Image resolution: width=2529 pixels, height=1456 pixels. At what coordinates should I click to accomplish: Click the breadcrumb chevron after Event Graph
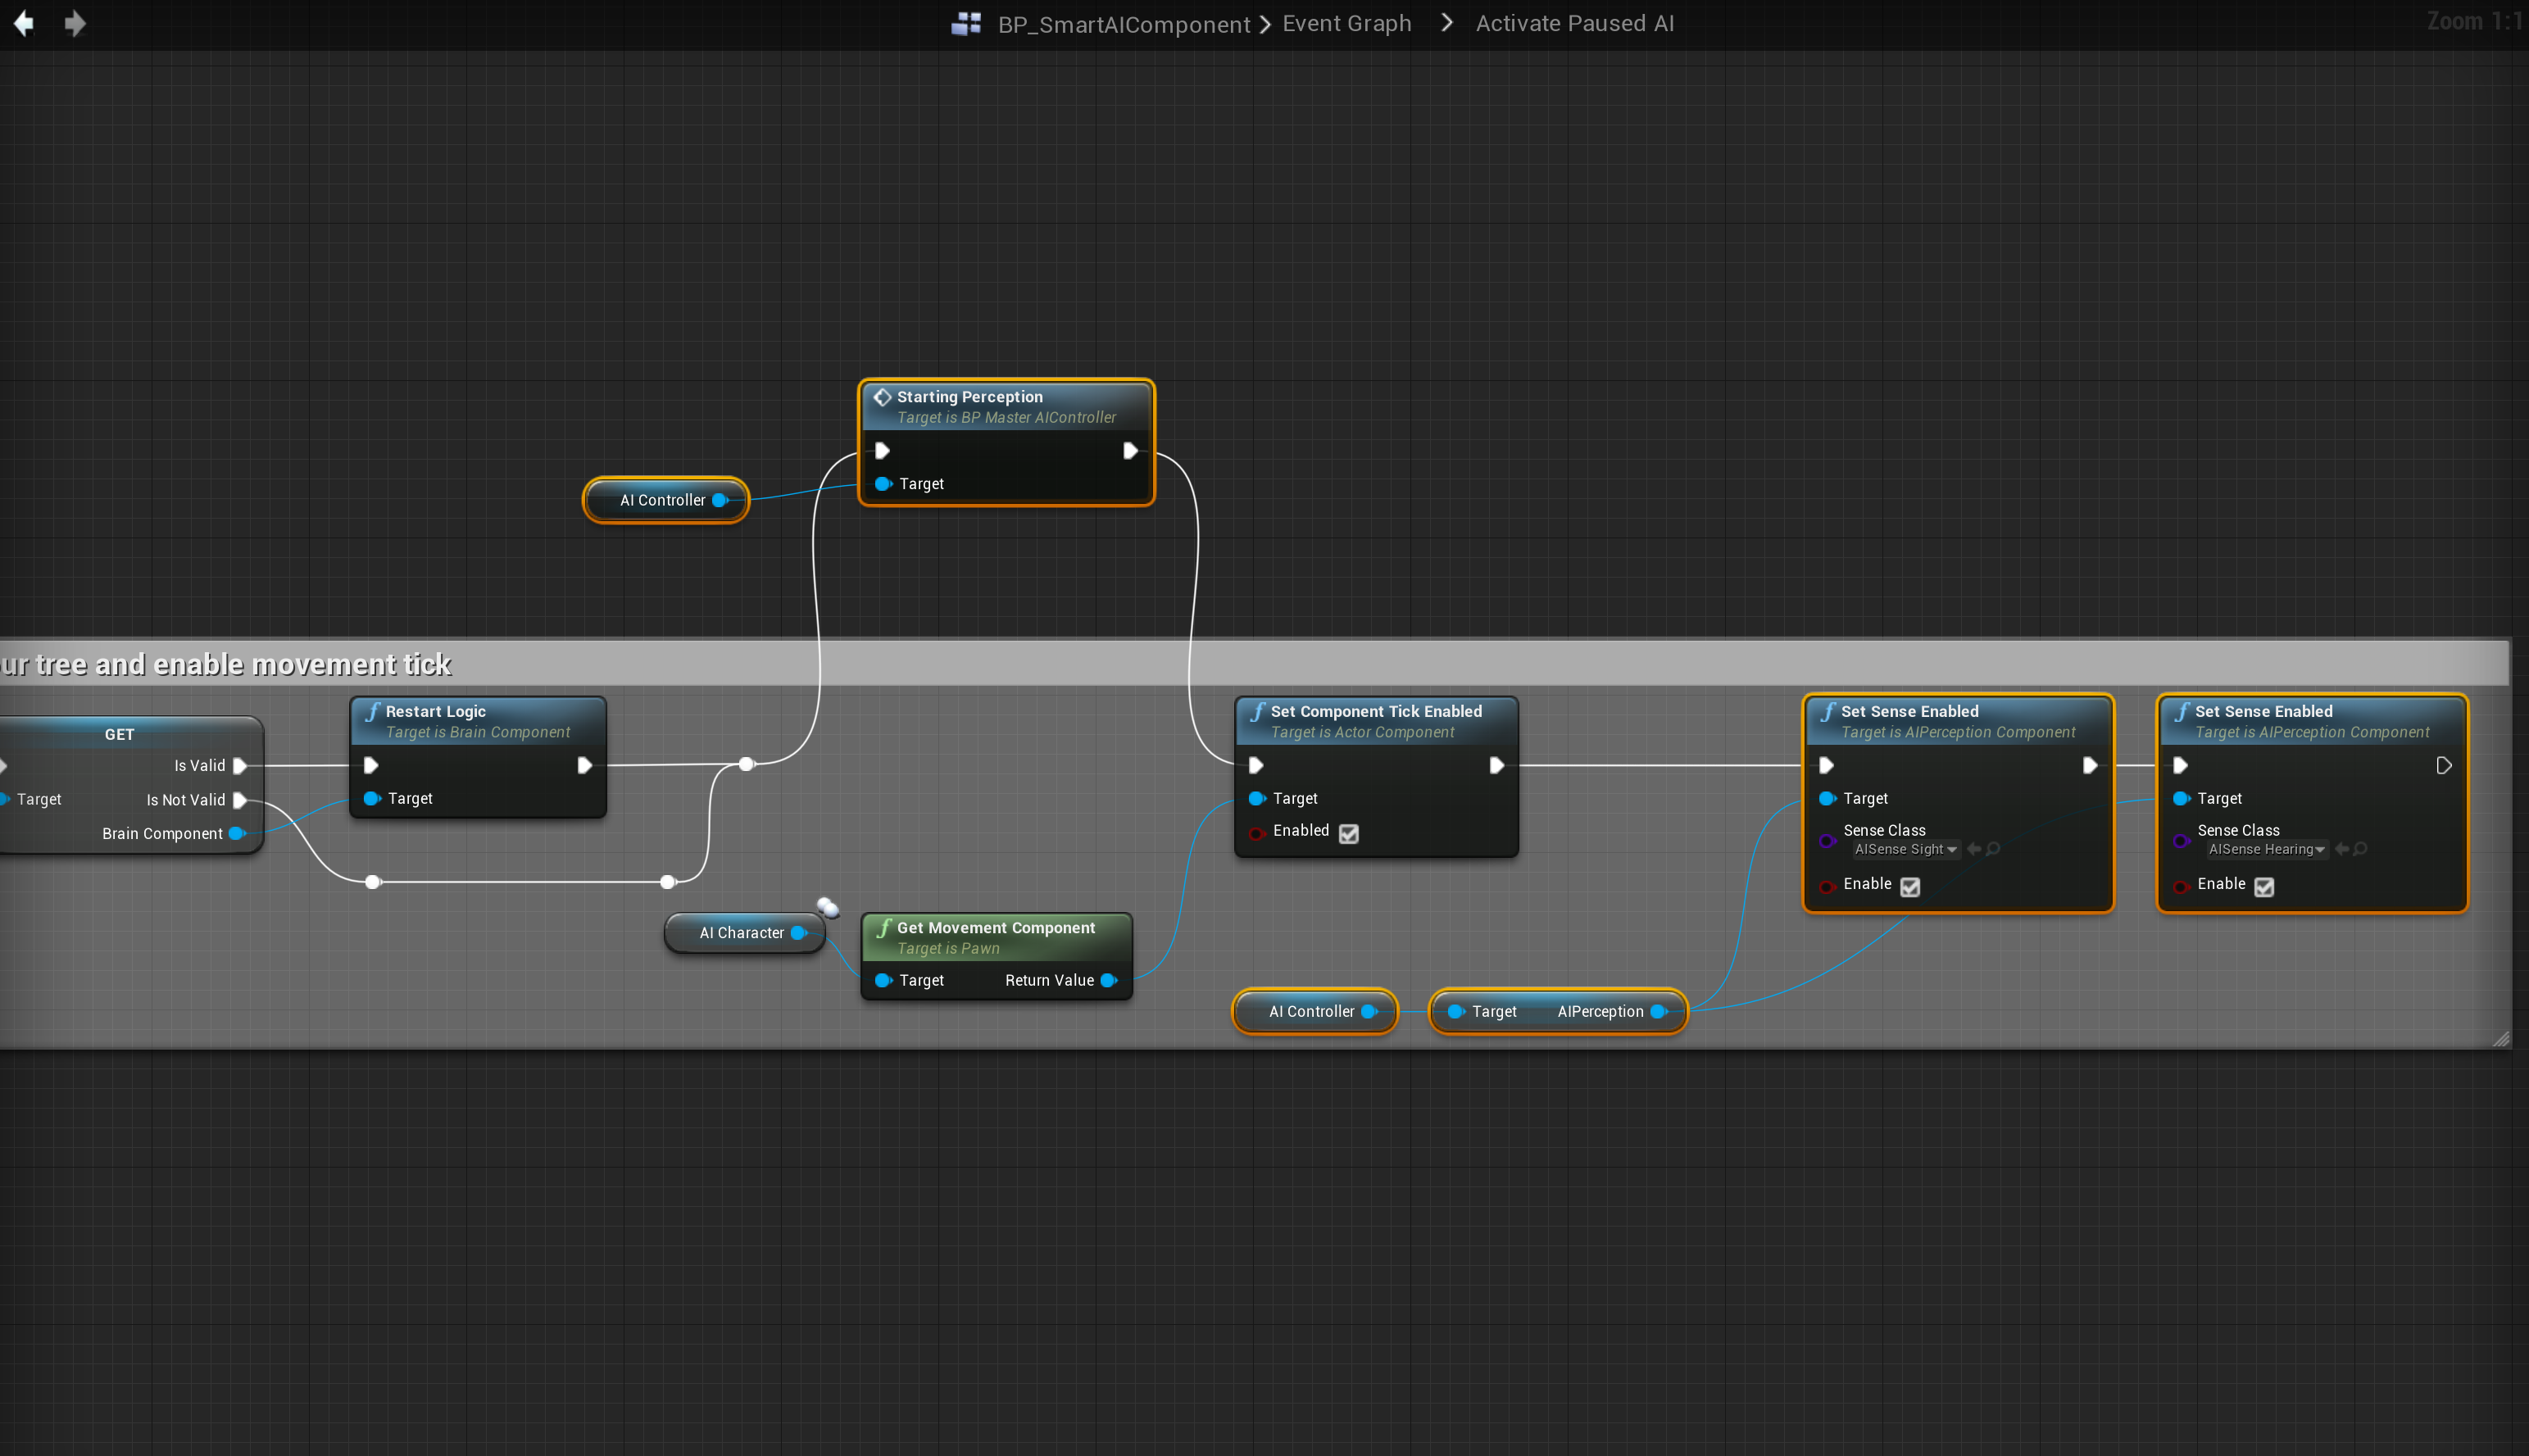point(1446,23)
